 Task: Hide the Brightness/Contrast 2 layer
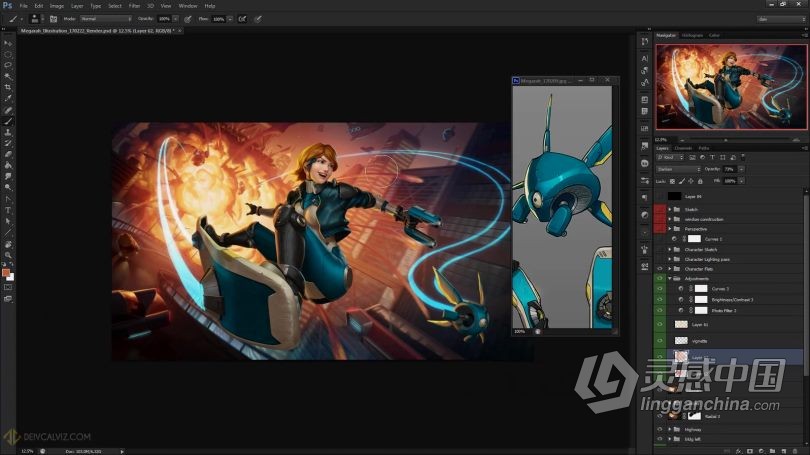pyautogui.click(x=660, y=300)
